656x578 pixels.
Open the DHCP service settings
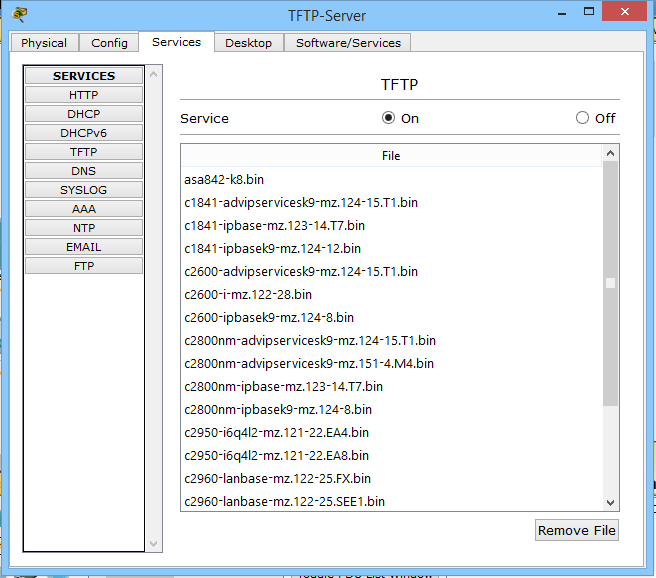[x=84, y=114]
